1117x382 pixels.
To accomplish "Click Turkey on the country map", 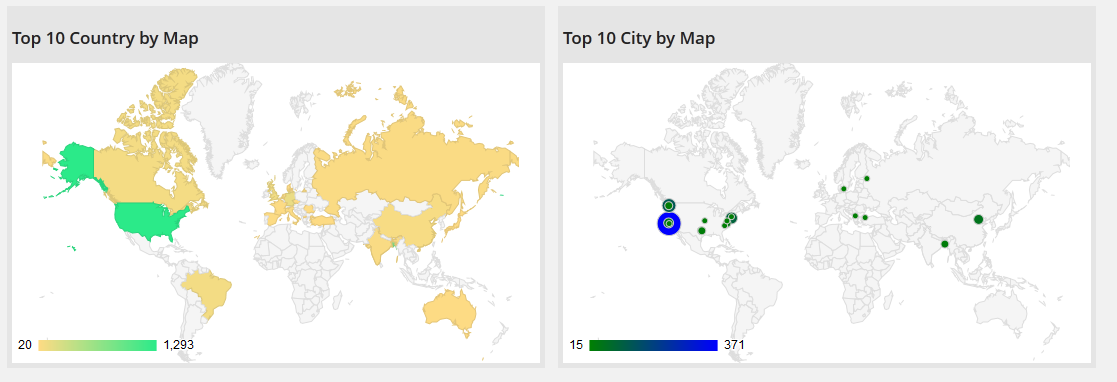I will pyautogui.click(x=323, y=221).
